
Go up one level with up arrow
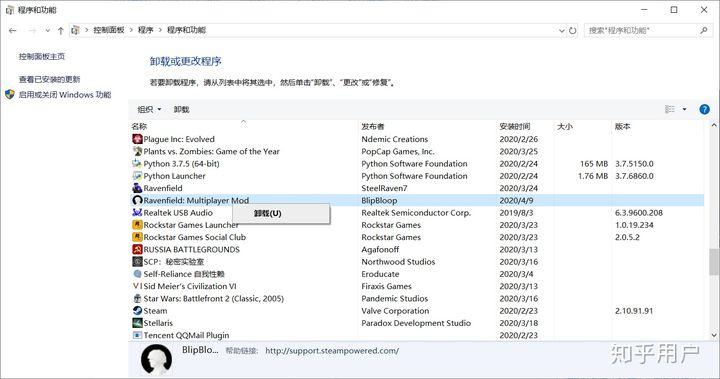coord(61,31)
